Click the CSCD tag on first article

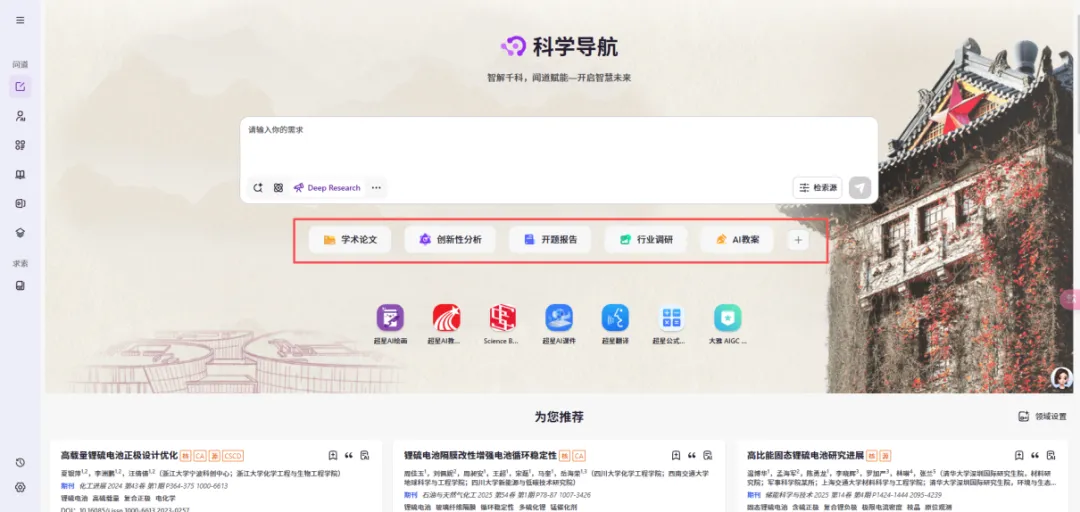pos(233,455)
